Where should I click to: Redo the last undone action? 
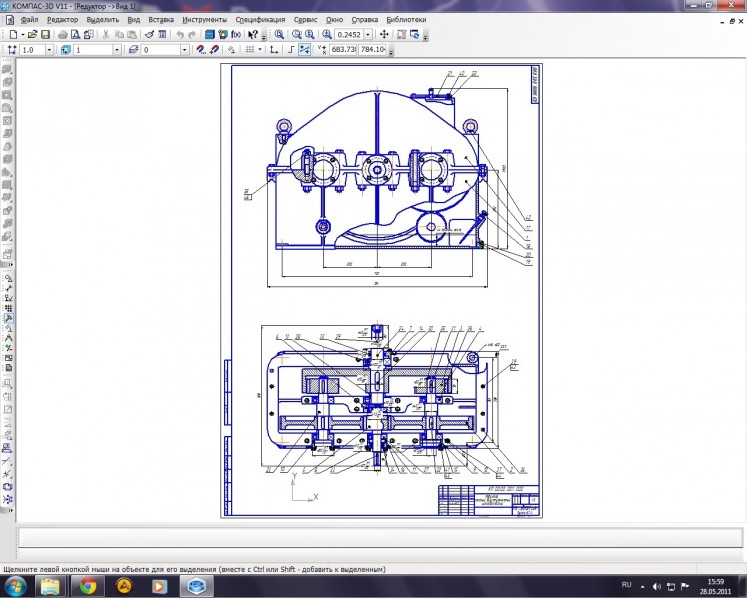tap(192, 34)
